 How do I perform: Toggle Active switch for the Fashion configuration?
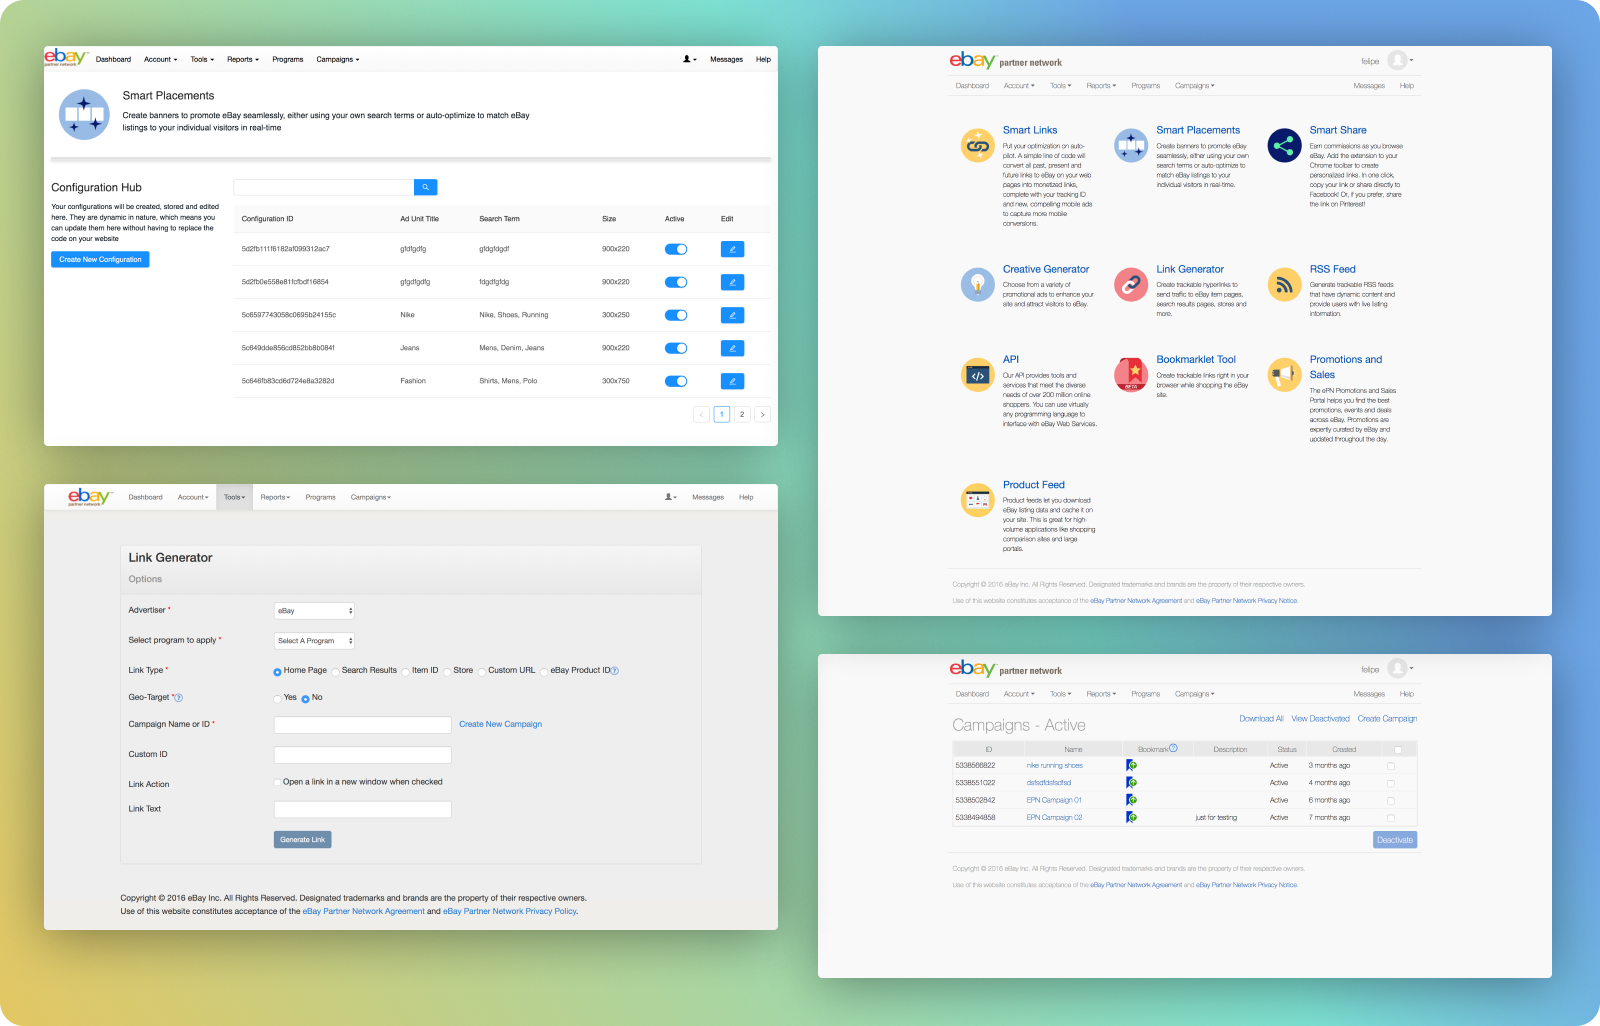click(x=676, y=381)
